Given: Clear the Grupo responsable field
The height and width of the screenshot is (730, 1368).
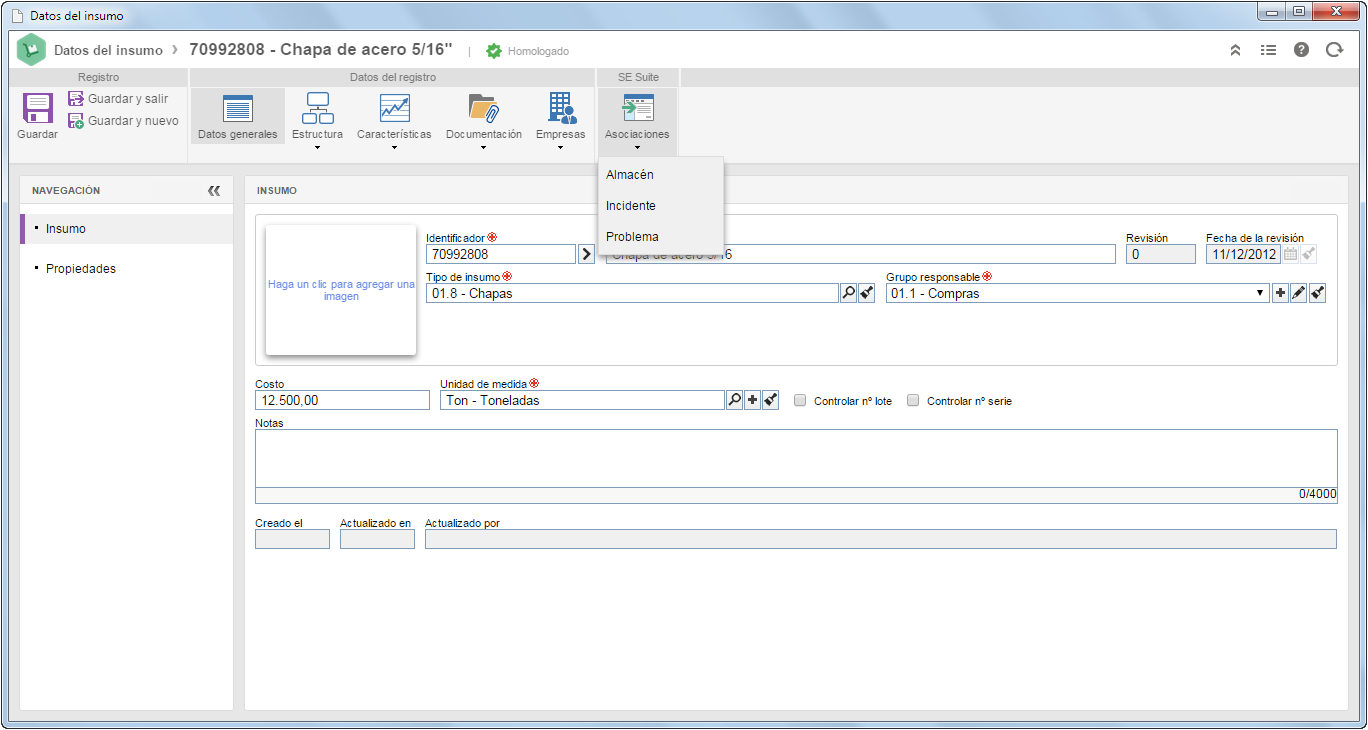Looking at the screenshot, I should click(1318, 293).
